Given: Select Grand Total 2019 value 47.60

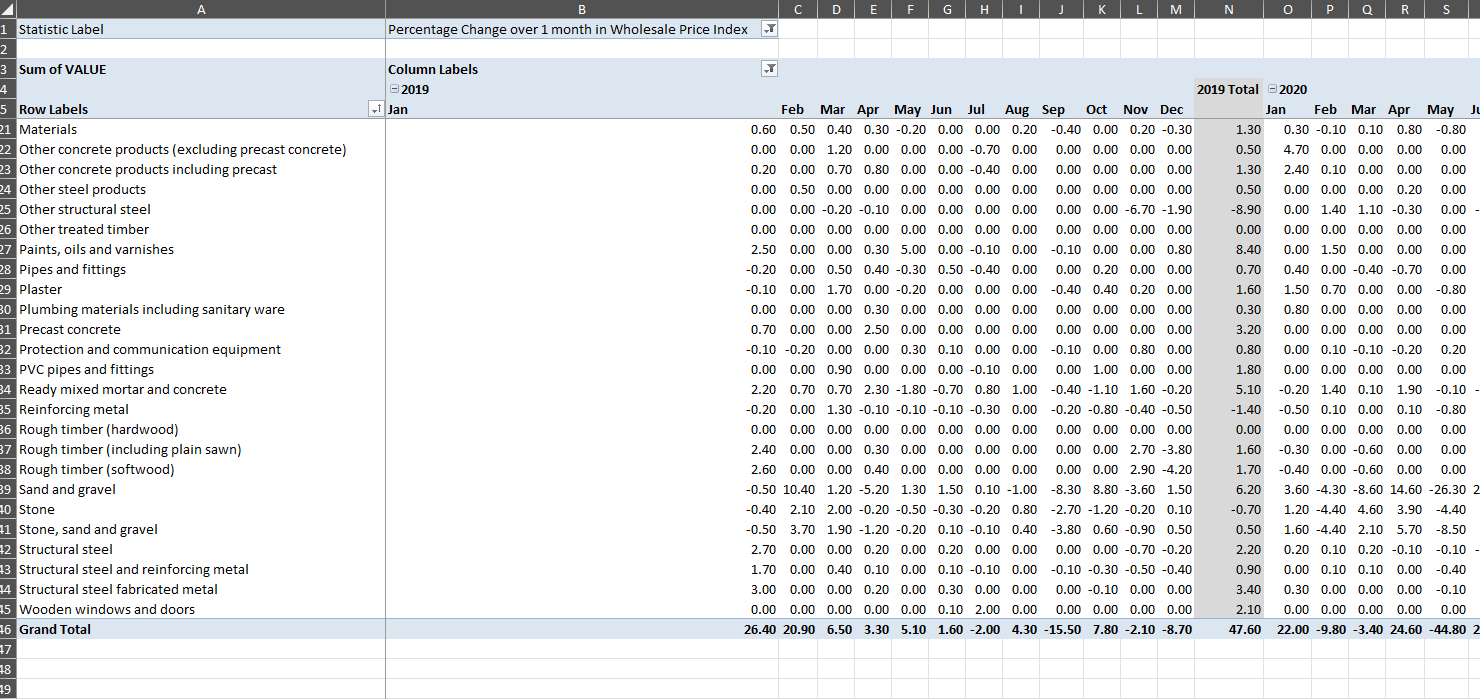Looking at the screenshot, I should point(1243,629).
